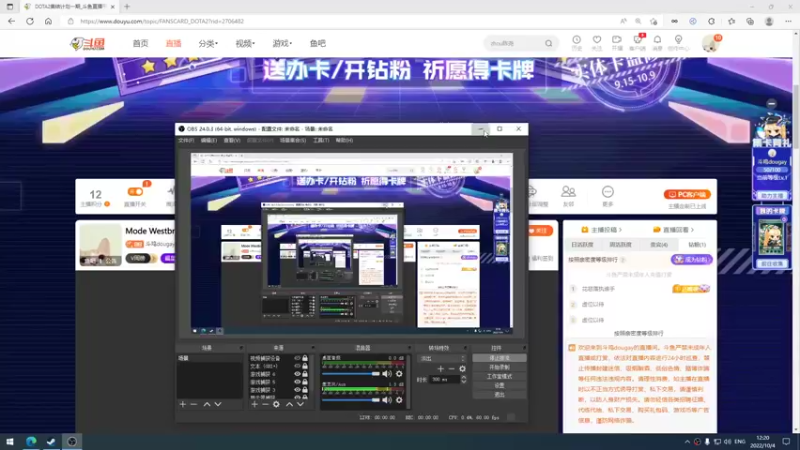Open mic/Aux settings gear in mixer

click(x=399, y=400)
